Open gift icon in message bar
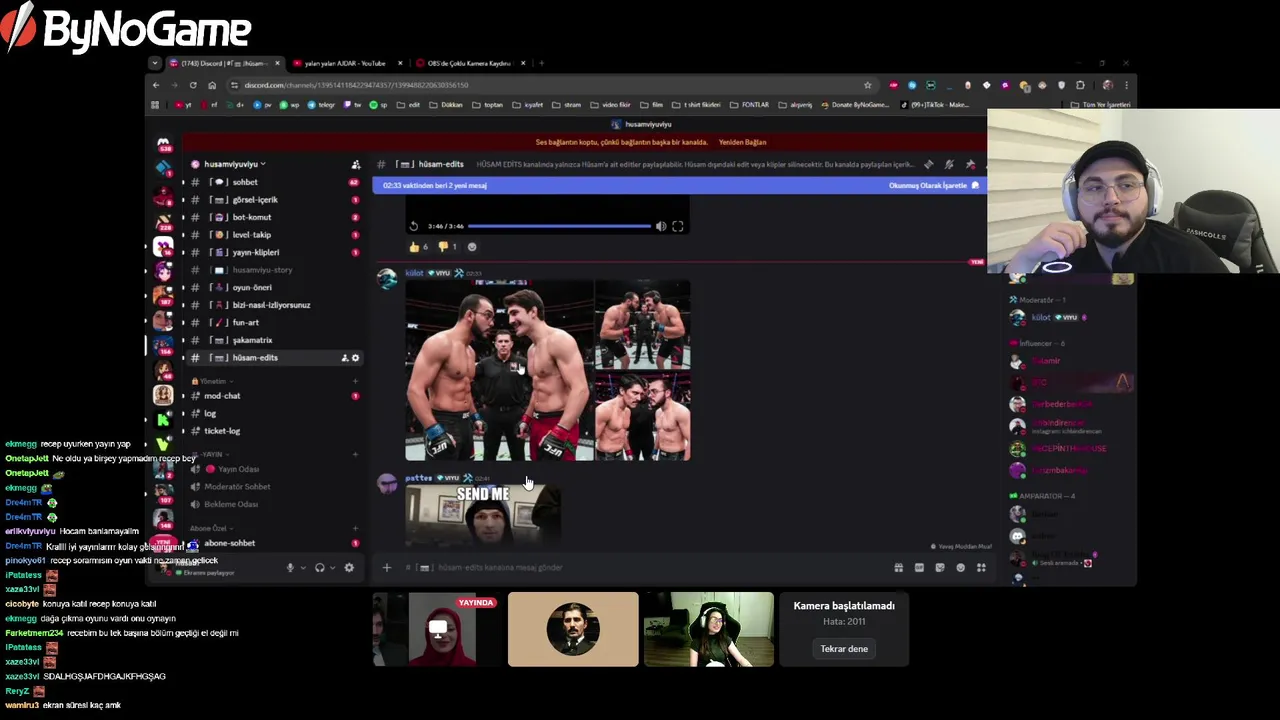Image resolution: width=1280 pixels, height=720 pixels. (x=898, y=568)
